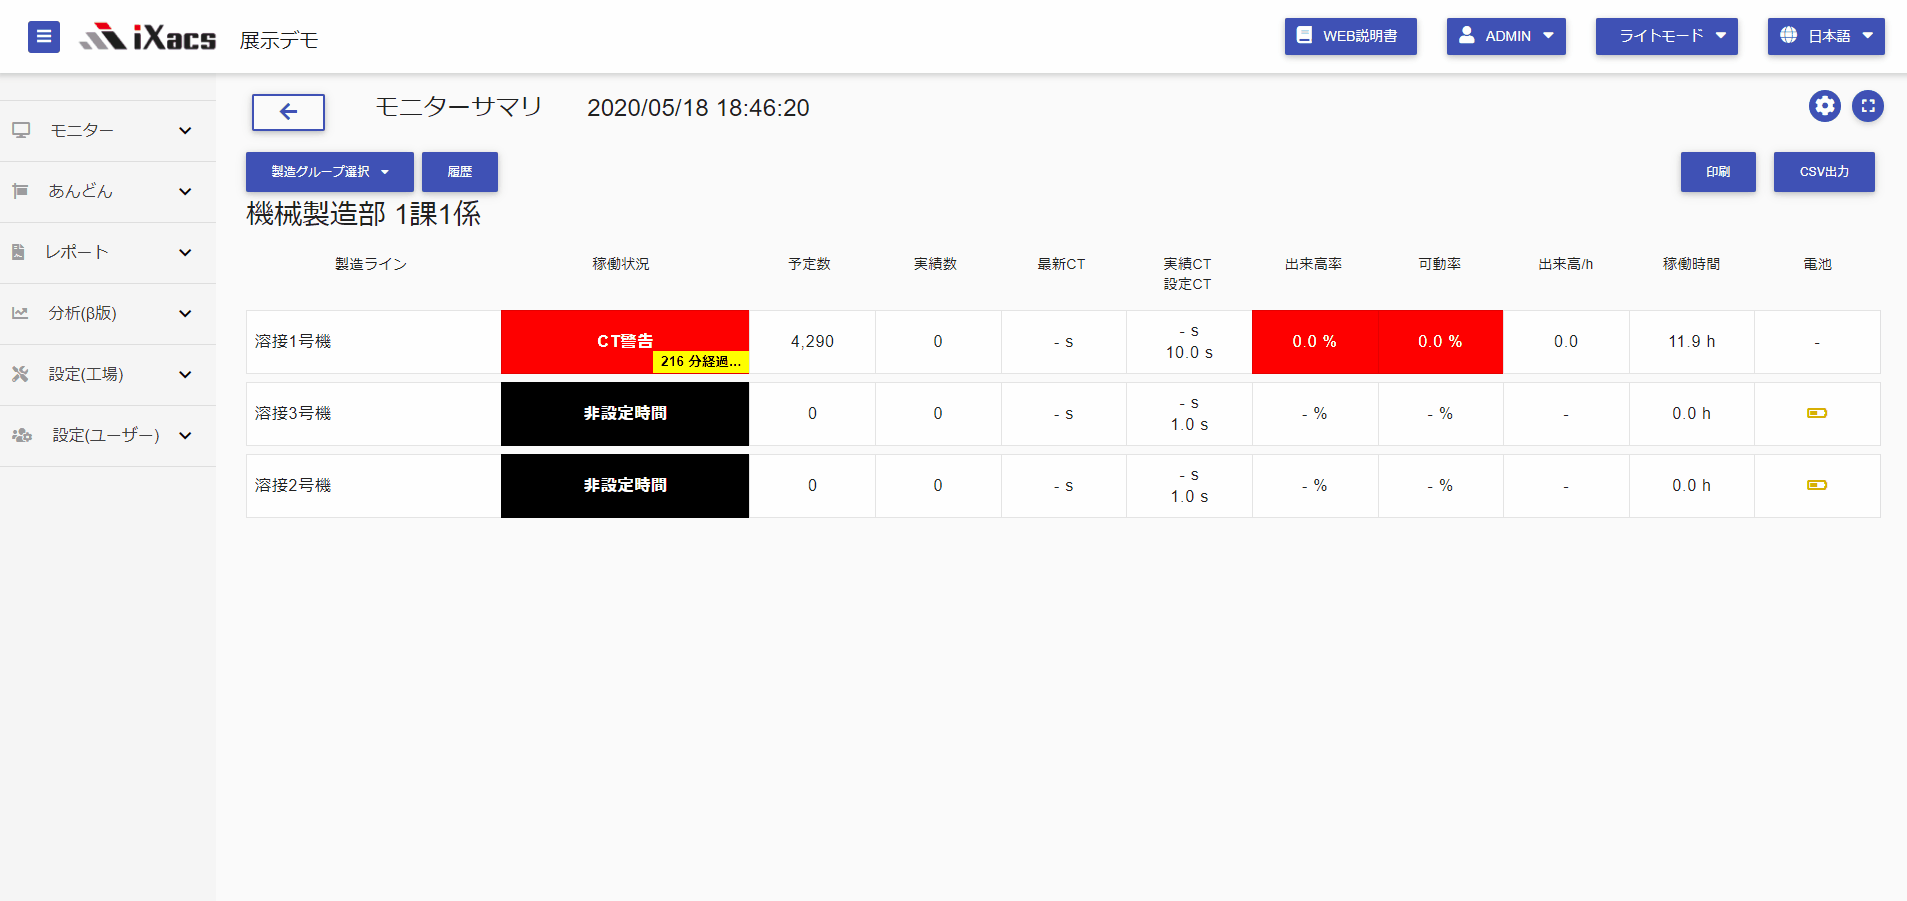Click the 出来高/h column header
Image resolution: width=1907 pixels, height=901 pixels.
coord(1566,264)
